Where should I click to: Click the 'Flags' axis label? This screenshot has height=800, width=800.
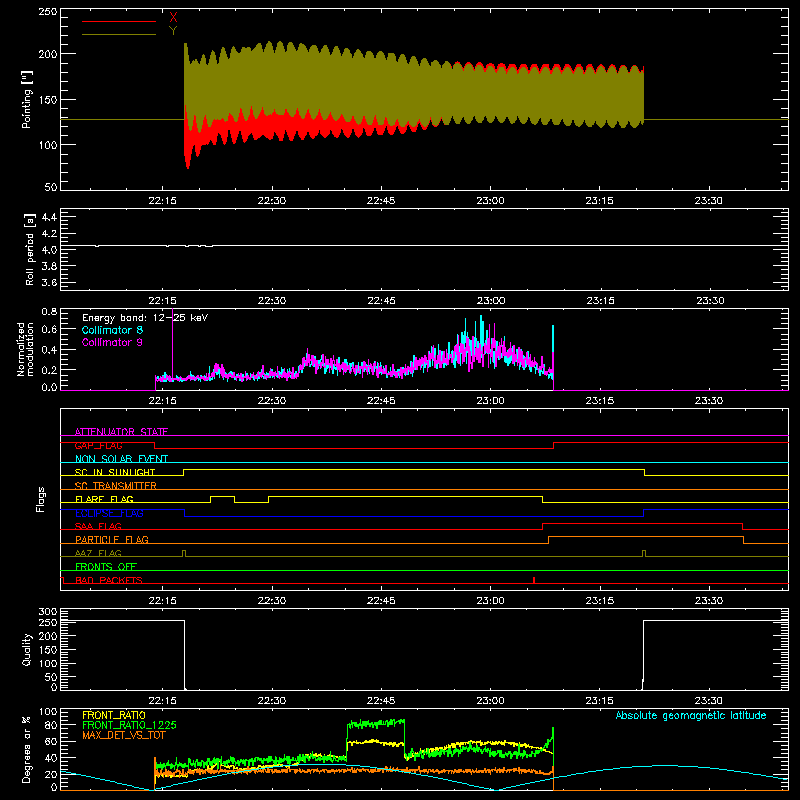pyautogui.click(x=41, y=499)
